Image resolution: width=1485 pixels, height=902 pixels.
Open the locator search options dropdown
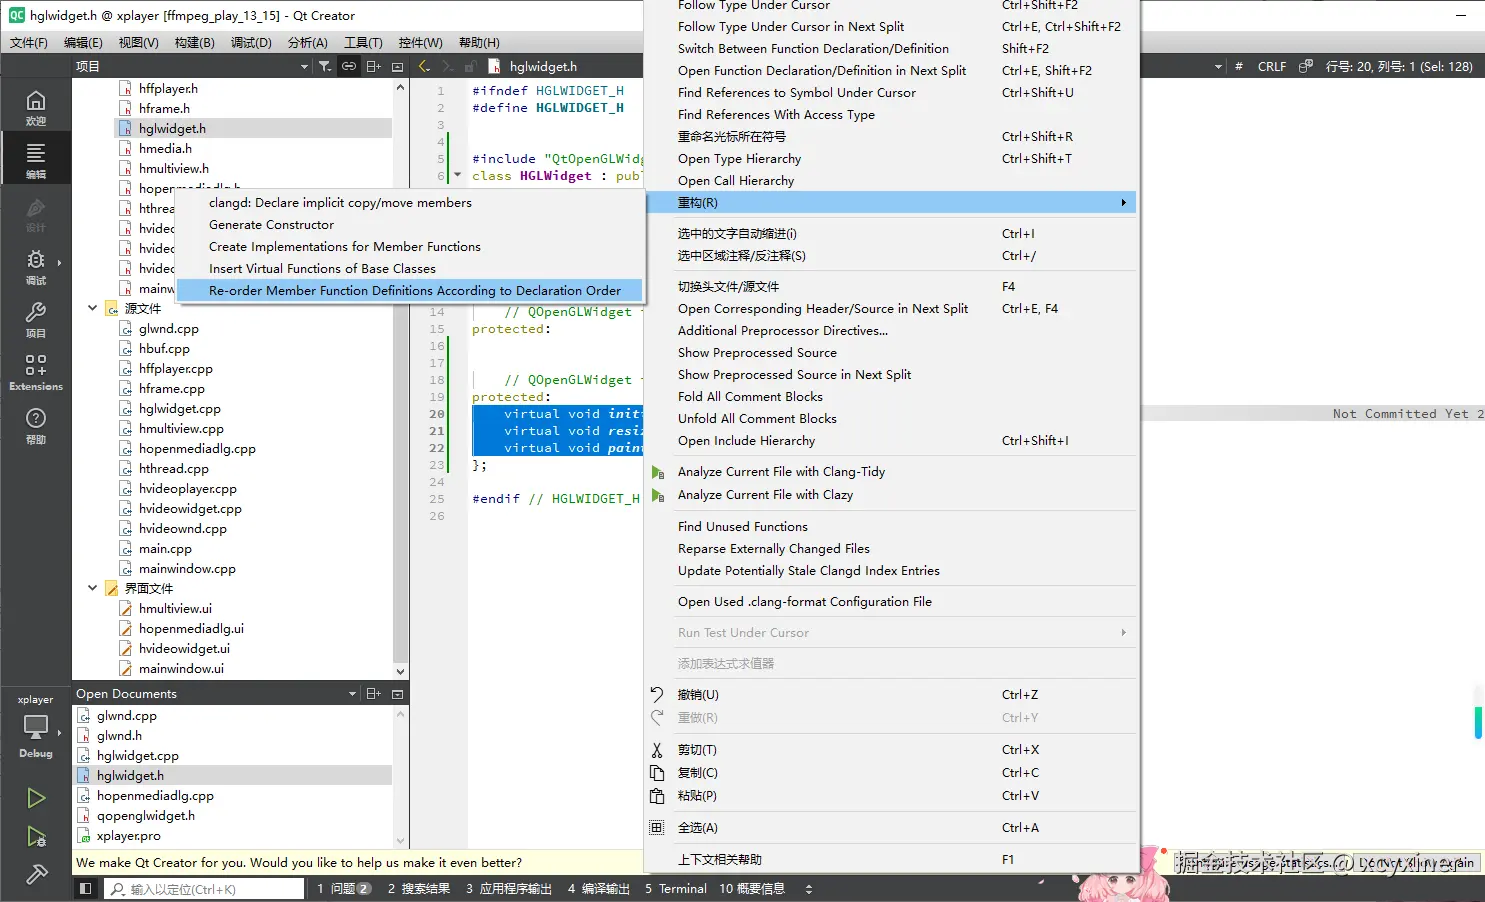click(x=118, y=889)
